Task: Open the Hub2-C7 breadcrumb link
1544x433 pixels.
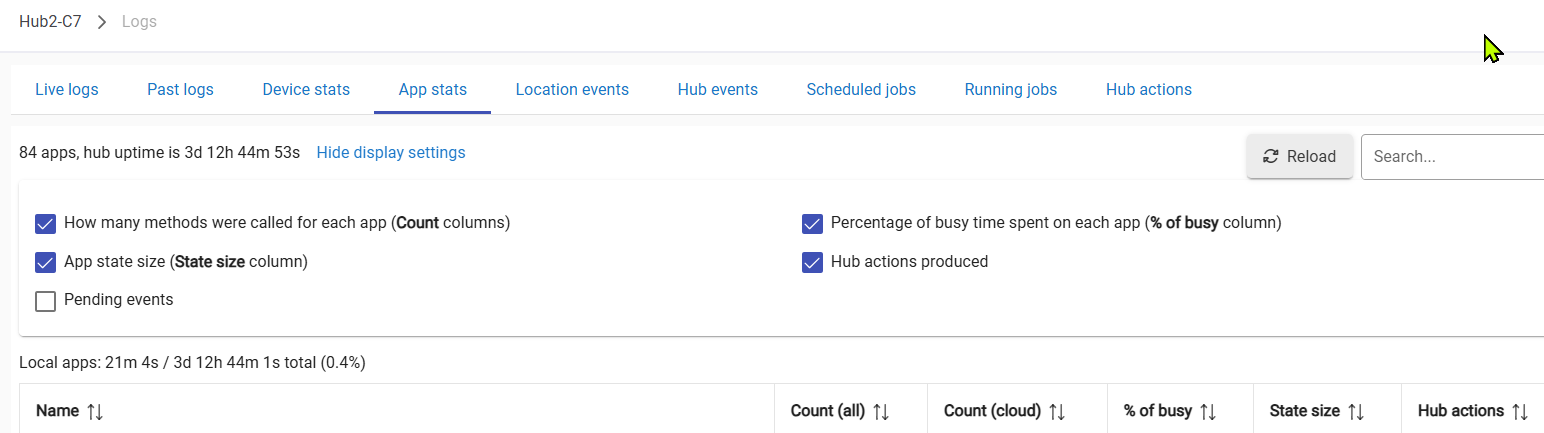Action: coord(50,21)
